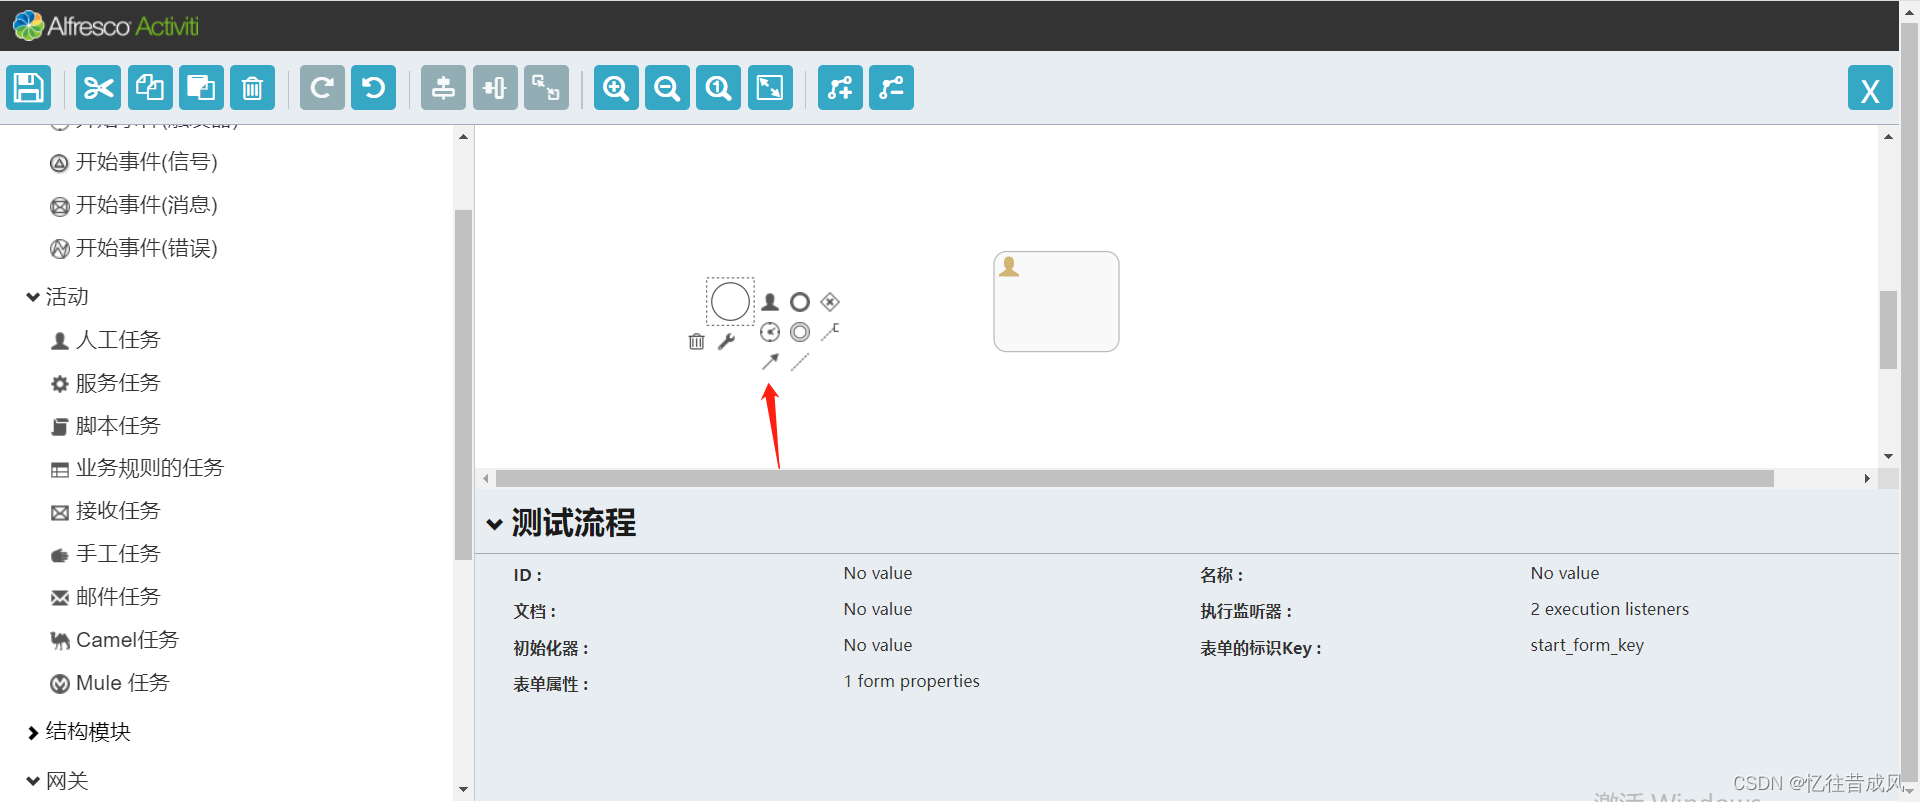Paste using the toolbar paste icon
The image size is (1920, 802).
[201, 88]
